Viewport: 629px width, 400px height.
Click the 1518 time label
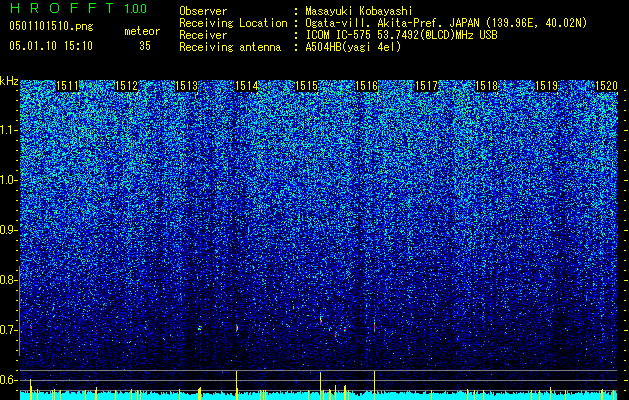[486, 86]
